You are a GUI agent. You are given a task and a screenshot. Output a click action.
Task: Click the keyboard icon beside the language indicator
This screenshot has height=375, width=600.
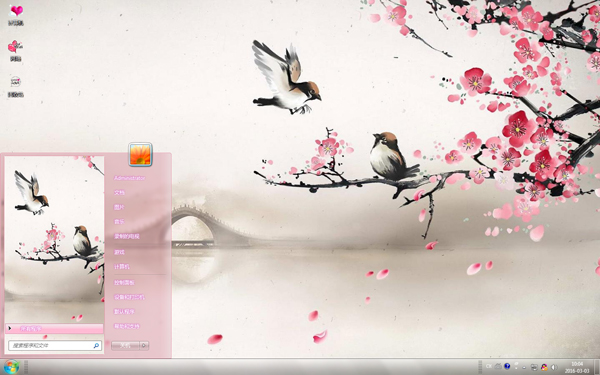(498, 366)
